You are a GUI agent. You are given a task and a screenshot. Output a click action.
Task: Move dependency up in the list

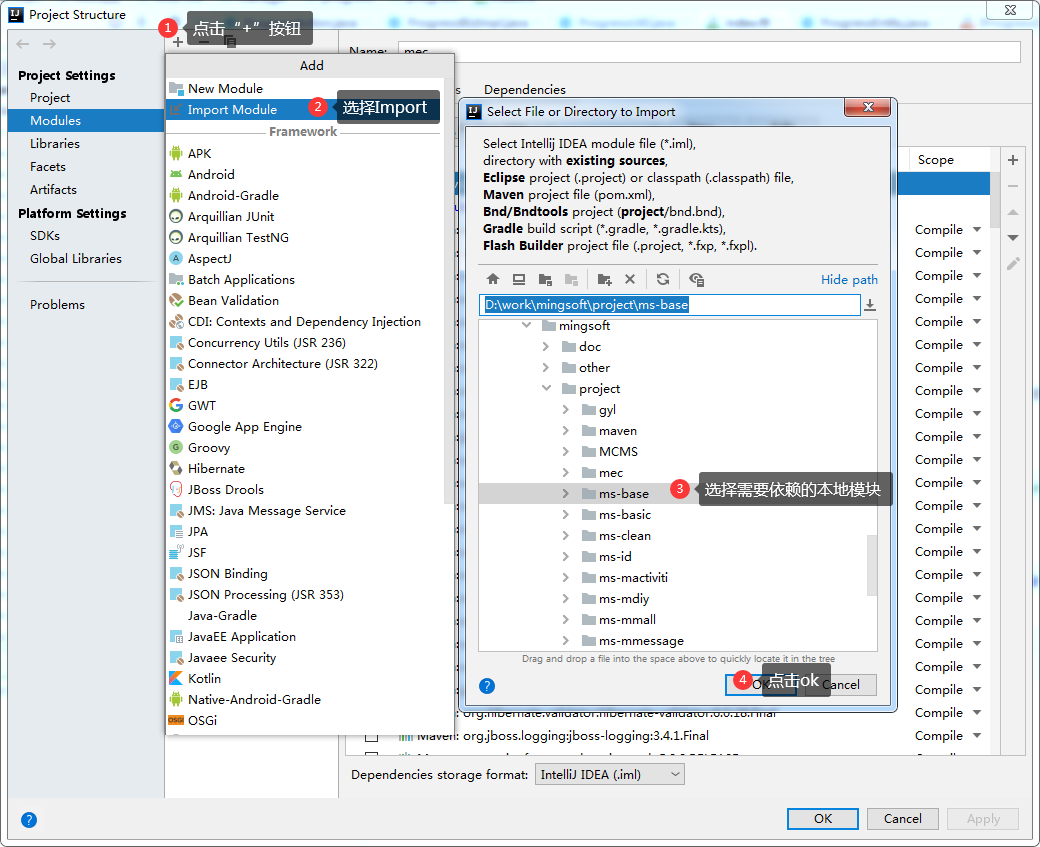tap(1013, 212)
